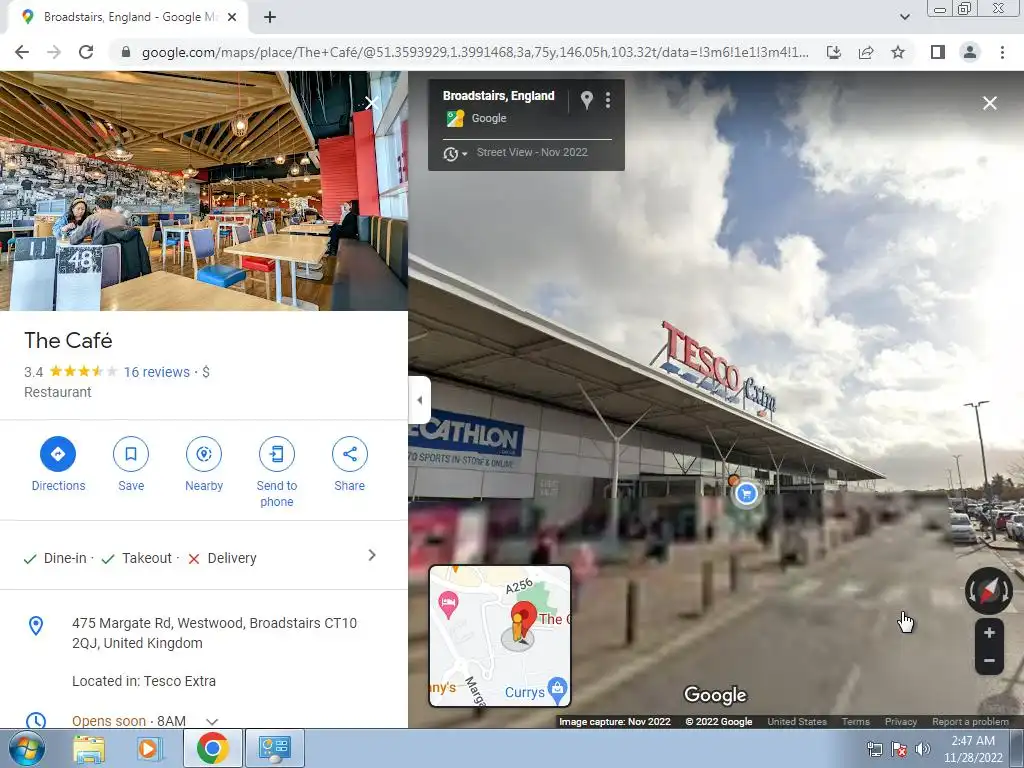
Task: Toggle browser side panel
Action: (938, 52)
